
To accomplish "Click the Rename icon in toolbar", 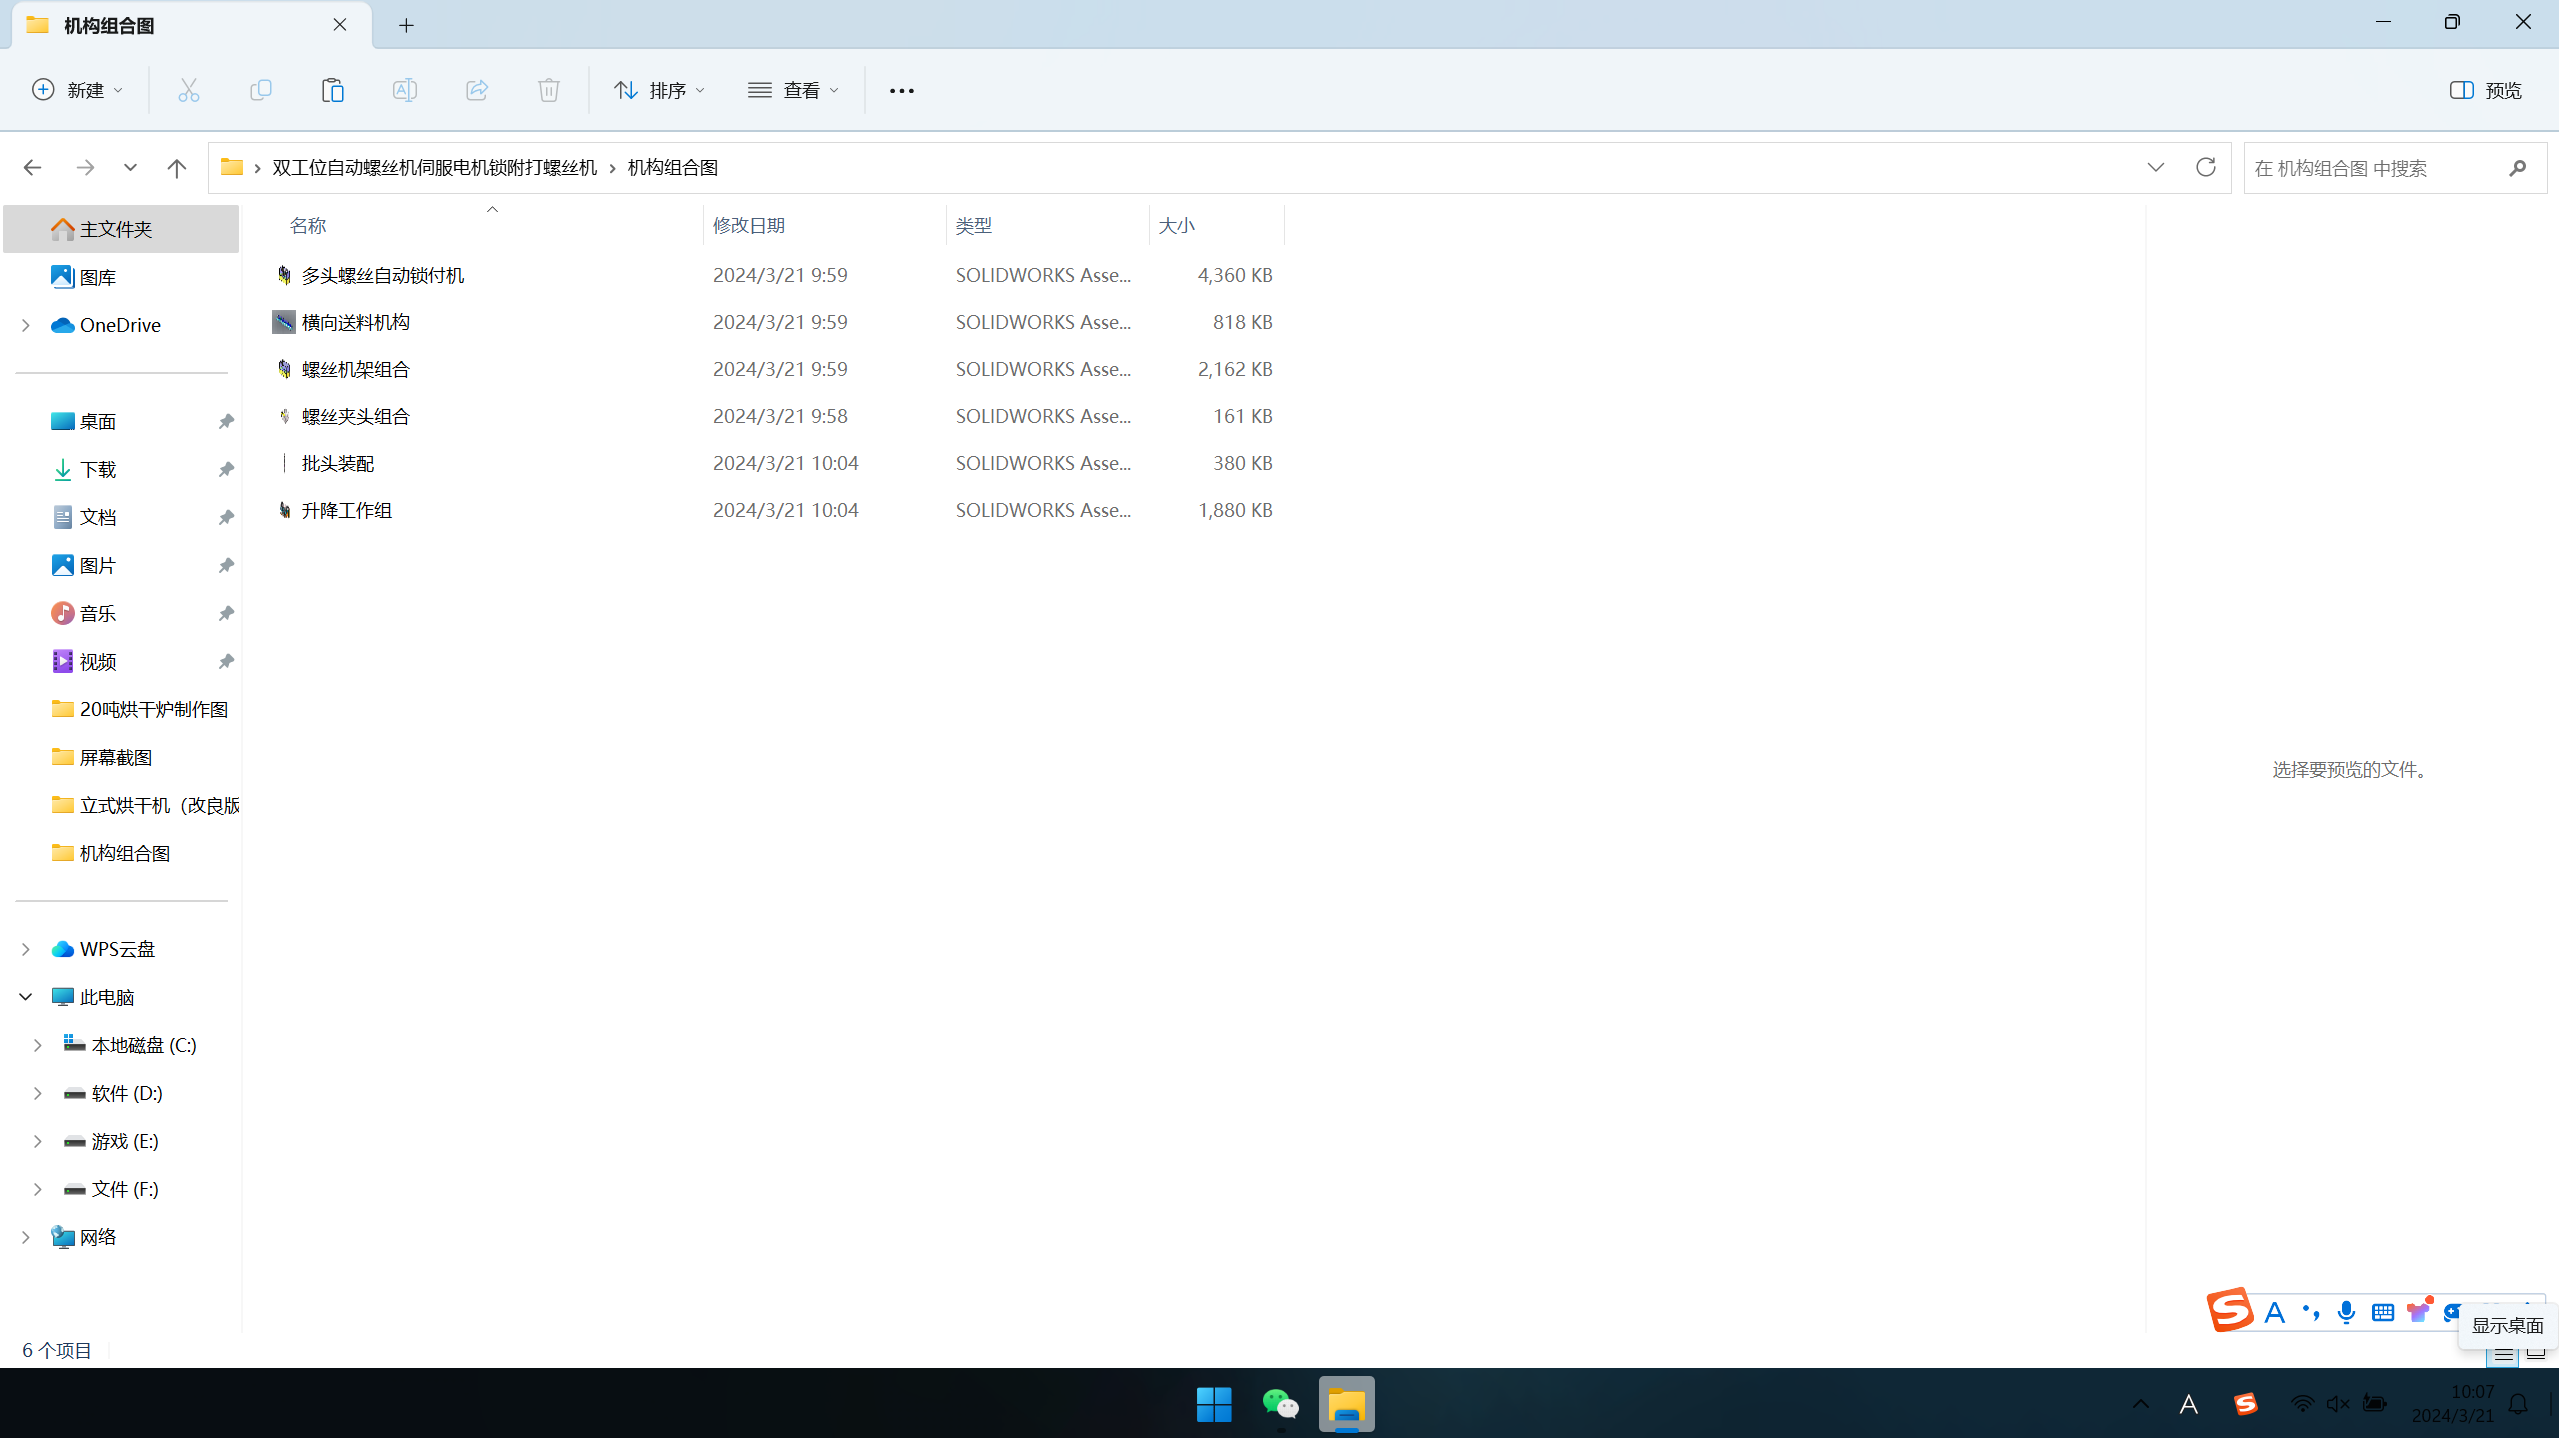I will click(404, 90).
